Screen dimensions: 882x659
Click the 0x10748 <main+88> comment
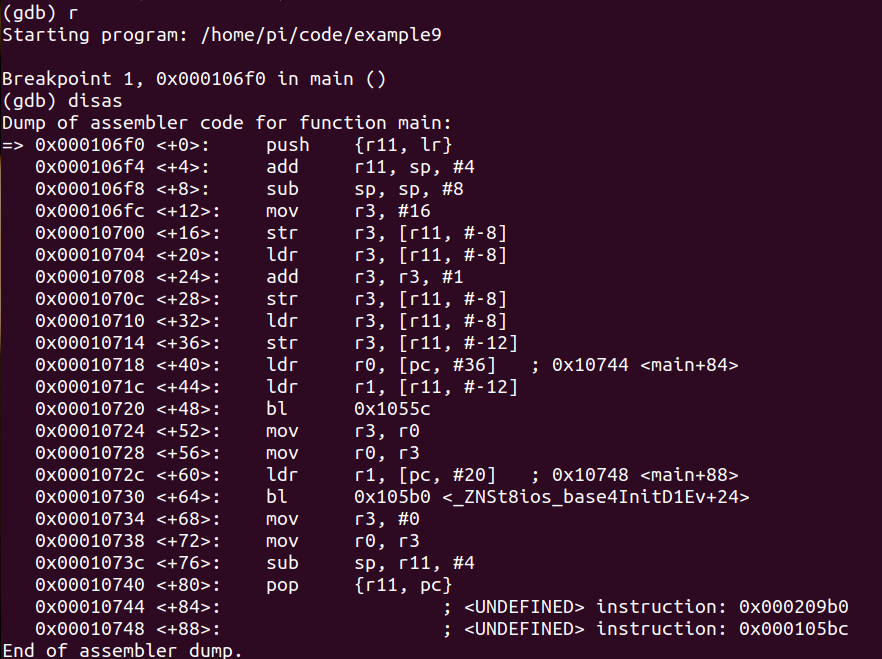point(645,475)
